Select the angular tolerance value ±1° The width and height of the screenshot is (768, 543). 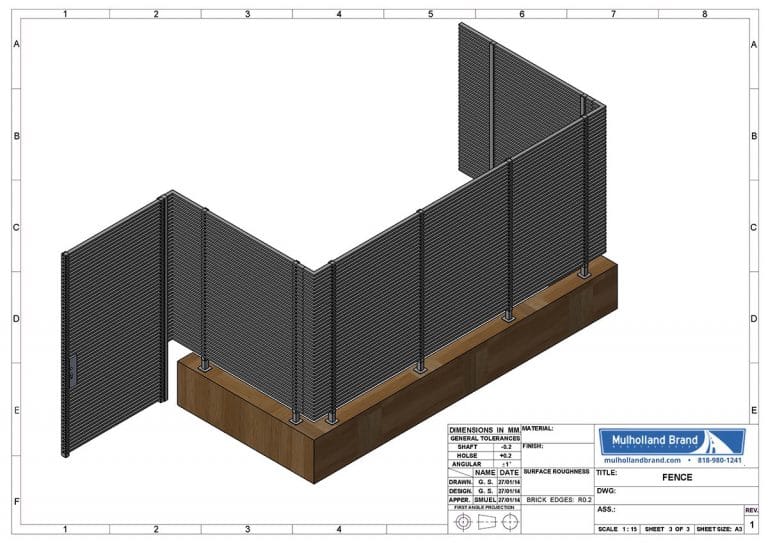506,464
